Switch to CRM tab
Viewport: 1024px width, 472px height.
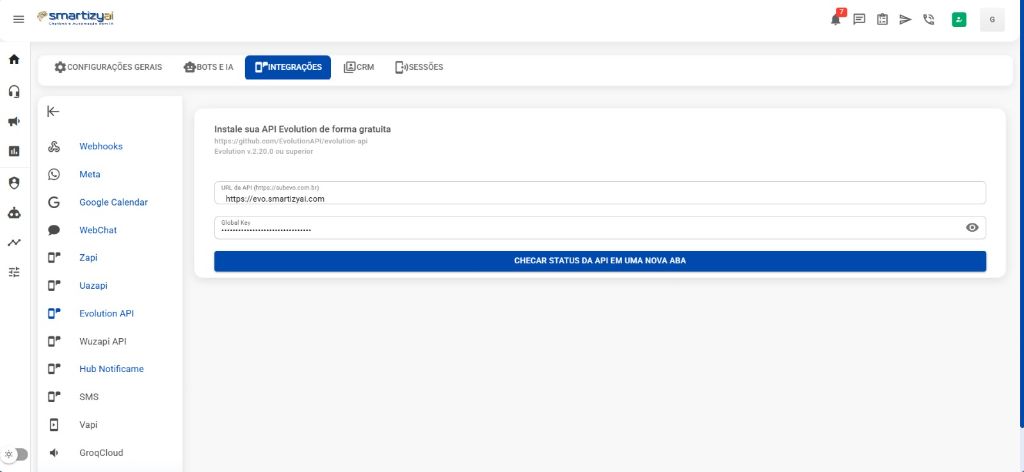tap(359, 67)
